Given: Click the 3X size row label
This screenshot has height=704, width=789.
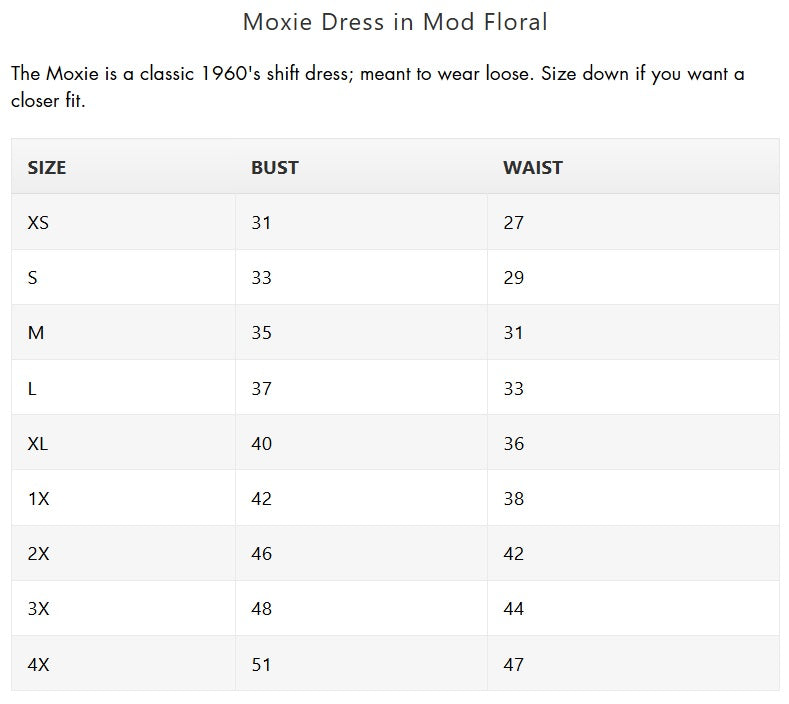Looking at the screenshot, I should point(39,608).
